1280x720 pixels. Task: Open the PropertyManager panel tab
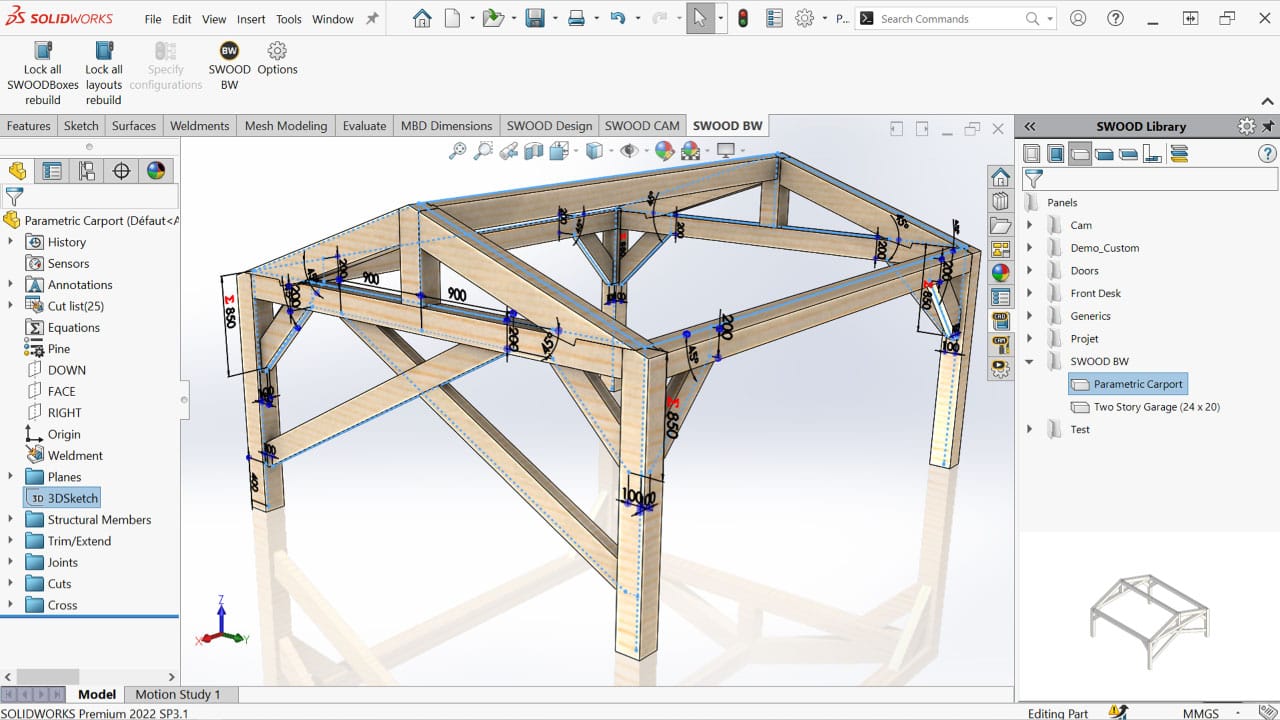[52, 170]
